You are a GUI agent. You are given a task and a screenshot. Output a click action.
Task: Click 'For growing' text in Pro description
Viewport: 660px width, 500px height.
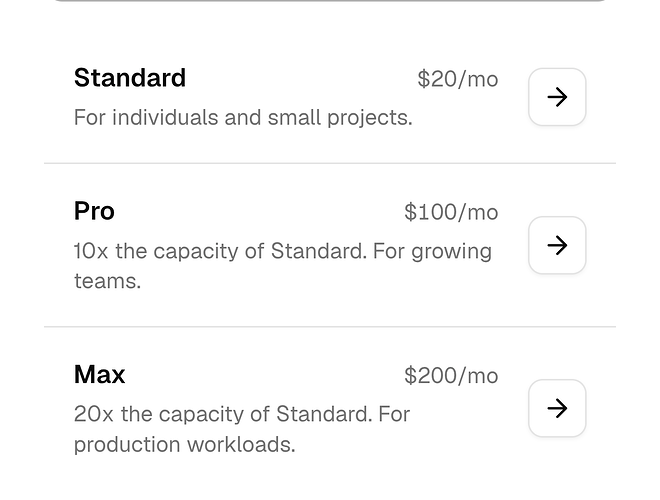point(432,252)
